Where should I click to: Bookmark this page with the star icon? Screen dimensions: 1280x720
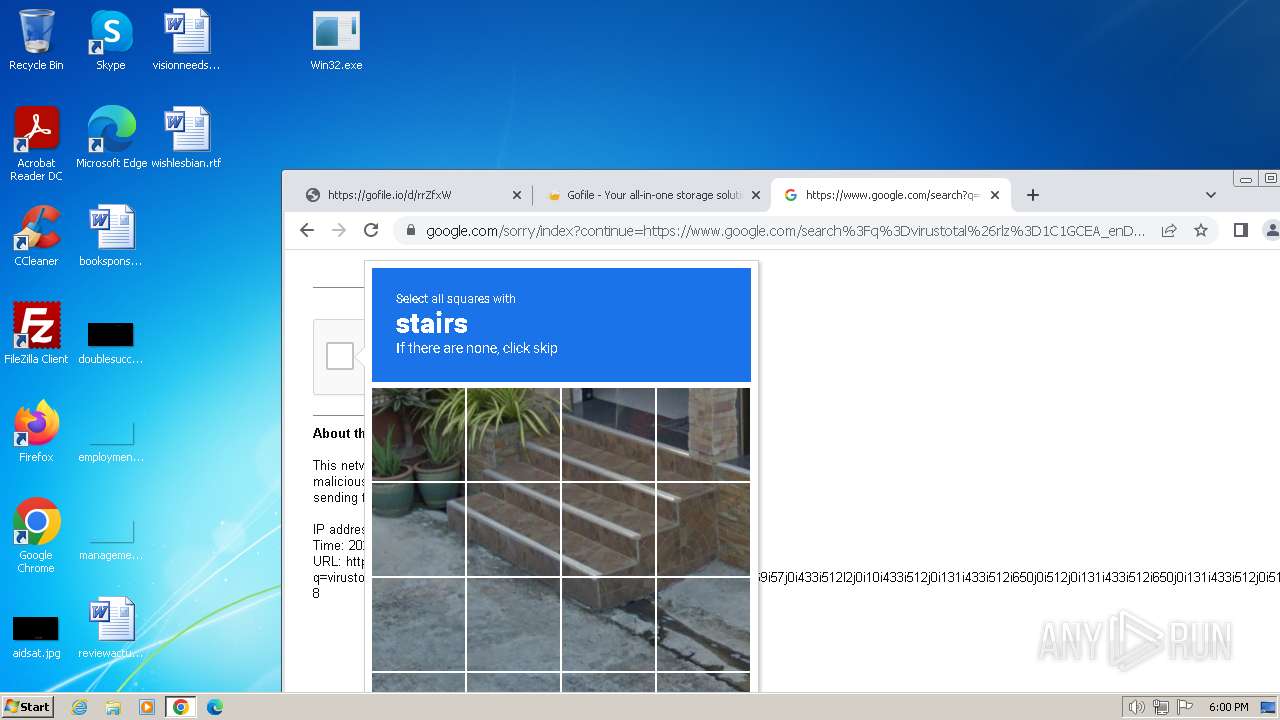[1201, 230]
